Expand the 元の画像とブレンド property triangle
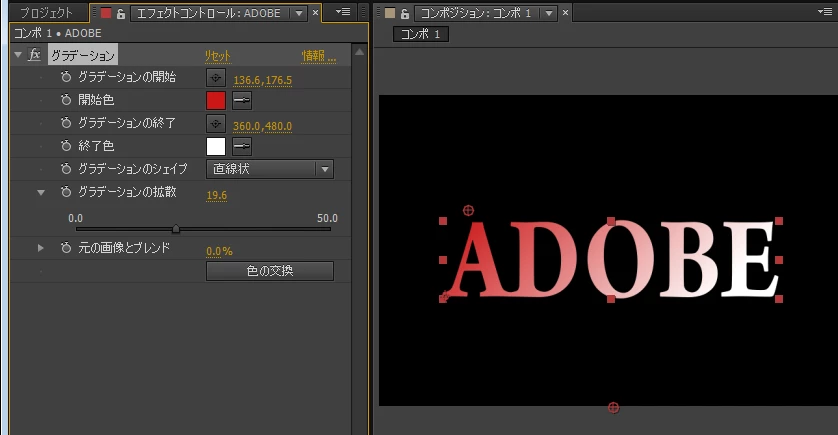The image size is (838, 435). pos(41,248)
